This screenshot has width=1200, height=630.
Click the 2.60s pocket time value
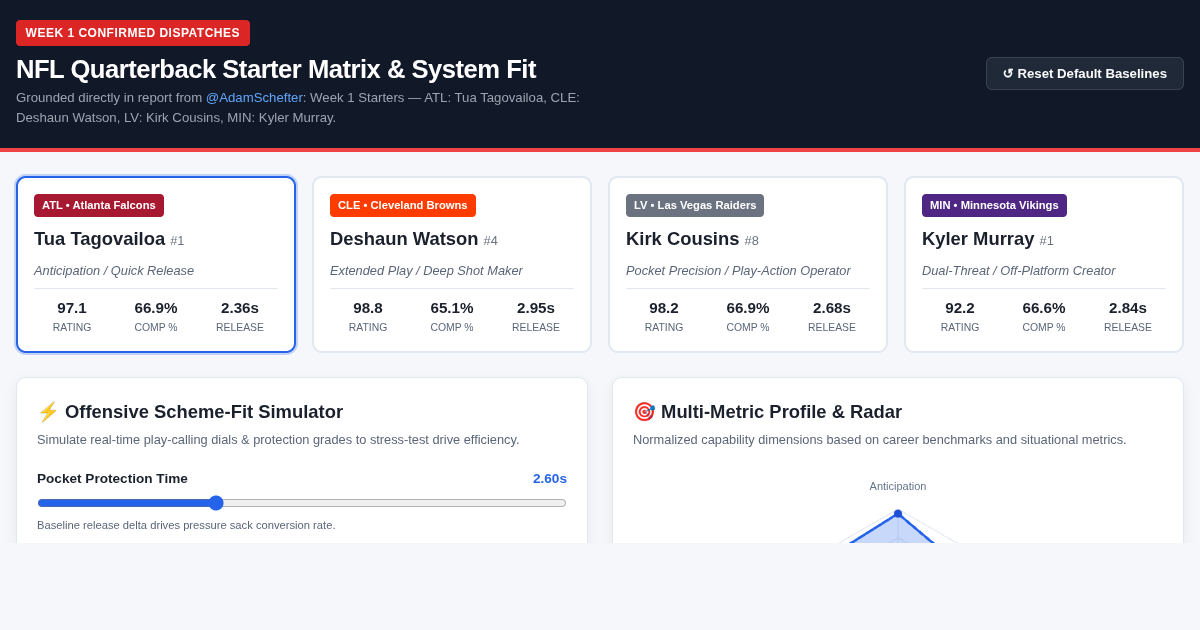point(550,478)
